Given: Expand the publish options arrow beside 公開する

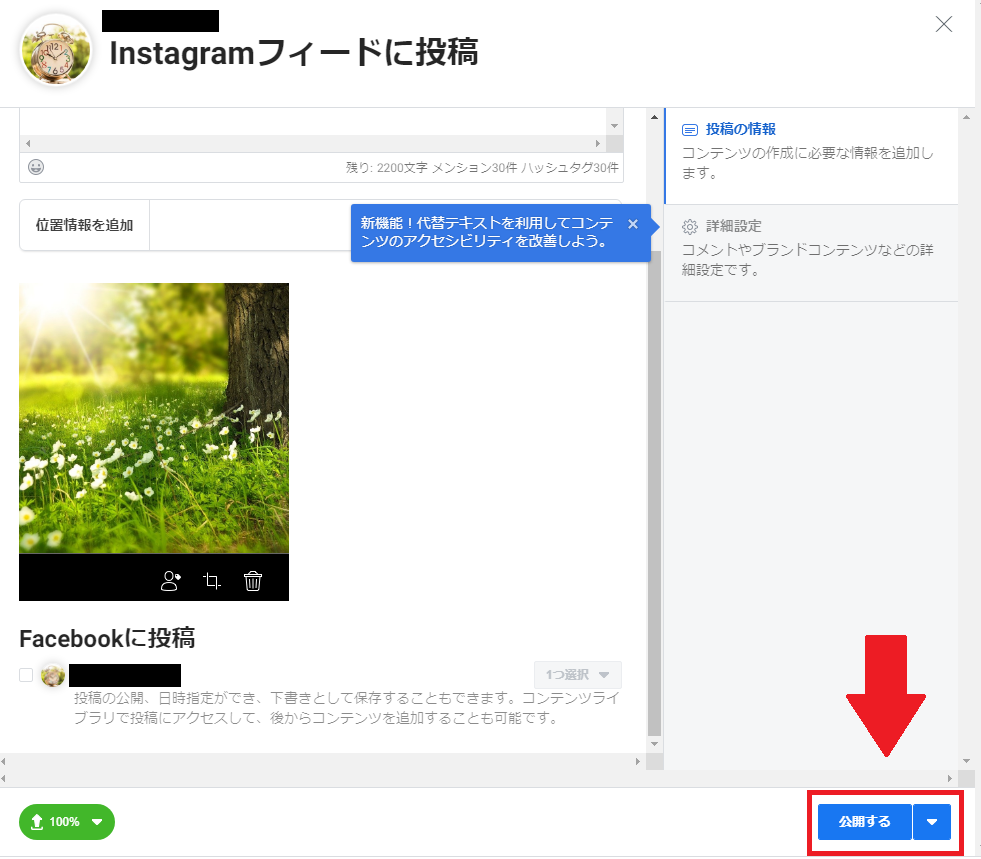Looking at the screenshot, I should click(x=932, y=822).
